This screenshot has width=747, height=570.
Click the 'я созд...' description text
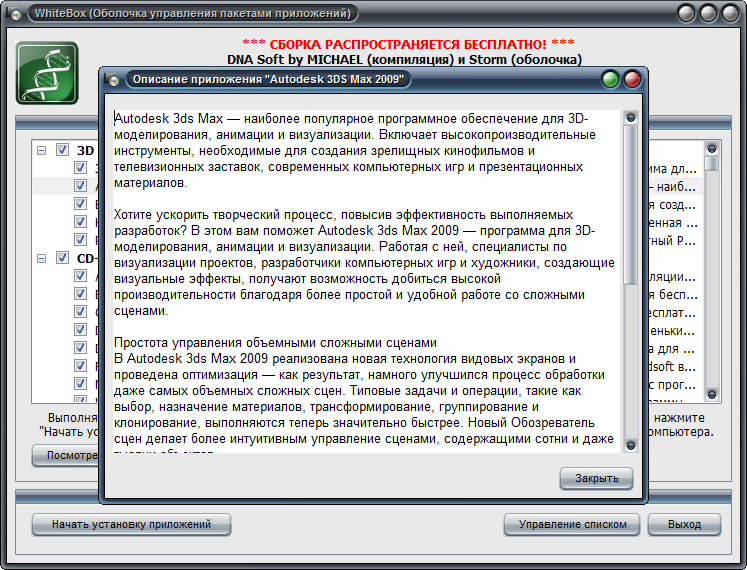pyautogui.click(x=672, y=205)
